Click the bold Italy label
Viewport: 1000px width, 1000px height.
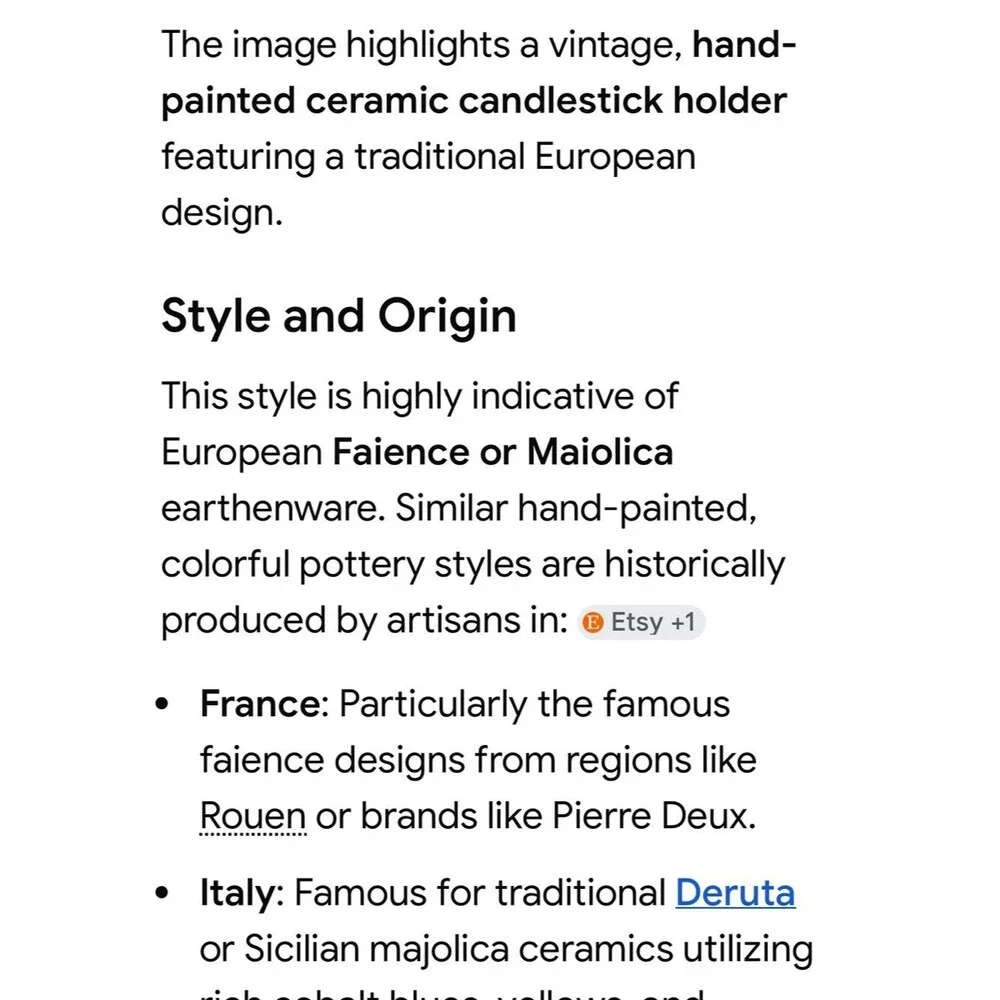click(237, 892)
